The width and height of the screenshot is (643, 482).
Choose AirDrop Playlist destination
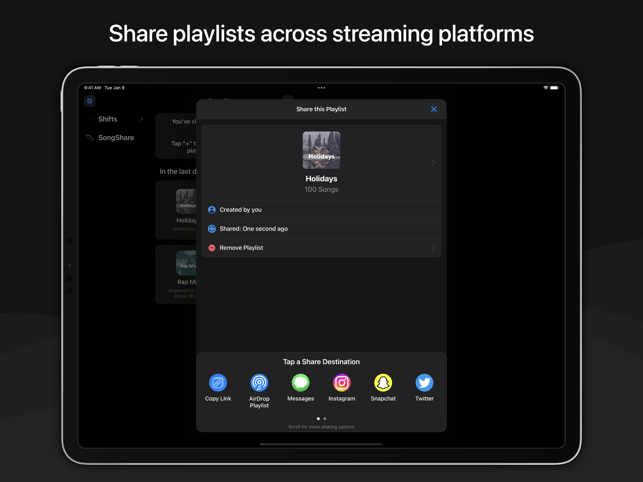[259, 383]
